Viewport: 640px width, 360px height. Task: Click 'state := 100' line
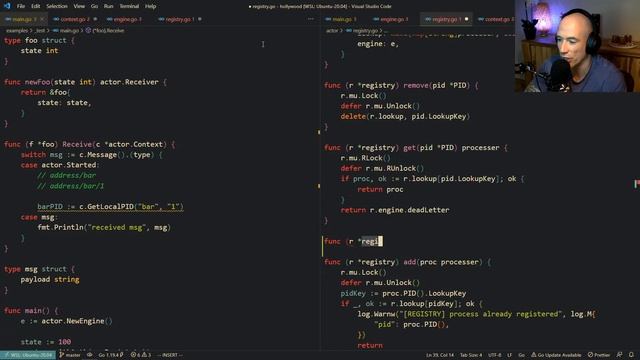46,342
